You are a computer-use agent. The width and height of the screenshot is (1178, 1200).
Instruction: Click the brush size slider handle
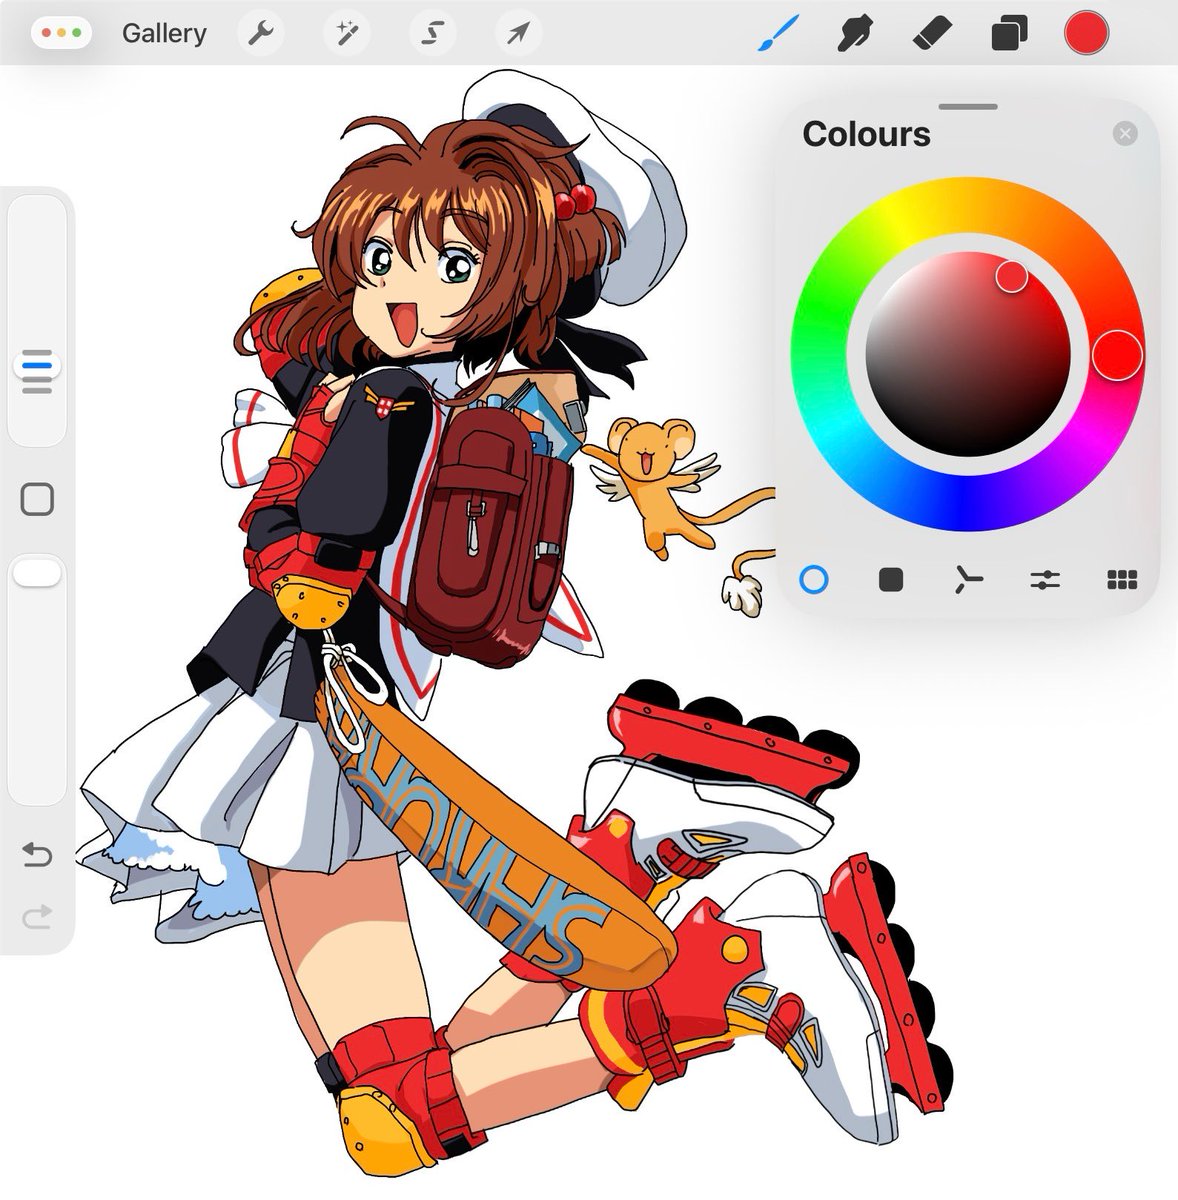click(37, 365)
